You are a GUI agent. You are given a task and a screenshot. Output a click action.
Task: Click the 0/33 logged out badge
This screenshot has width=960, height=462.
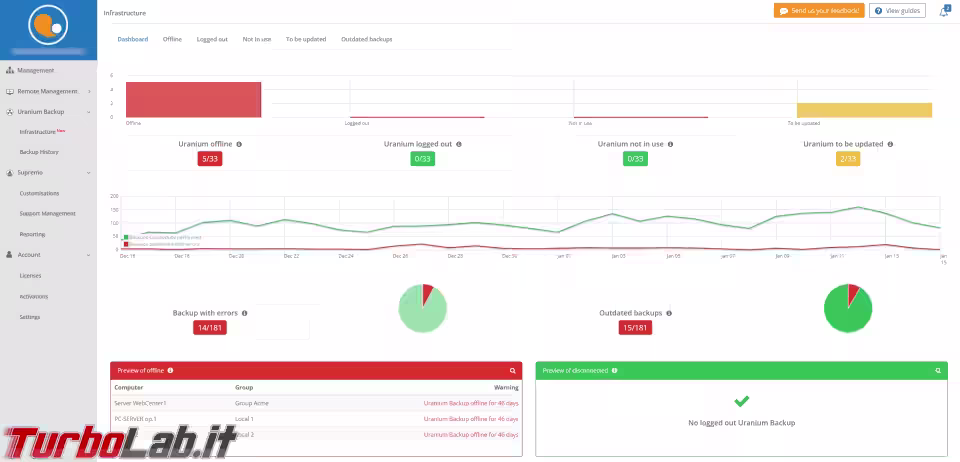[x=422, y=159]
